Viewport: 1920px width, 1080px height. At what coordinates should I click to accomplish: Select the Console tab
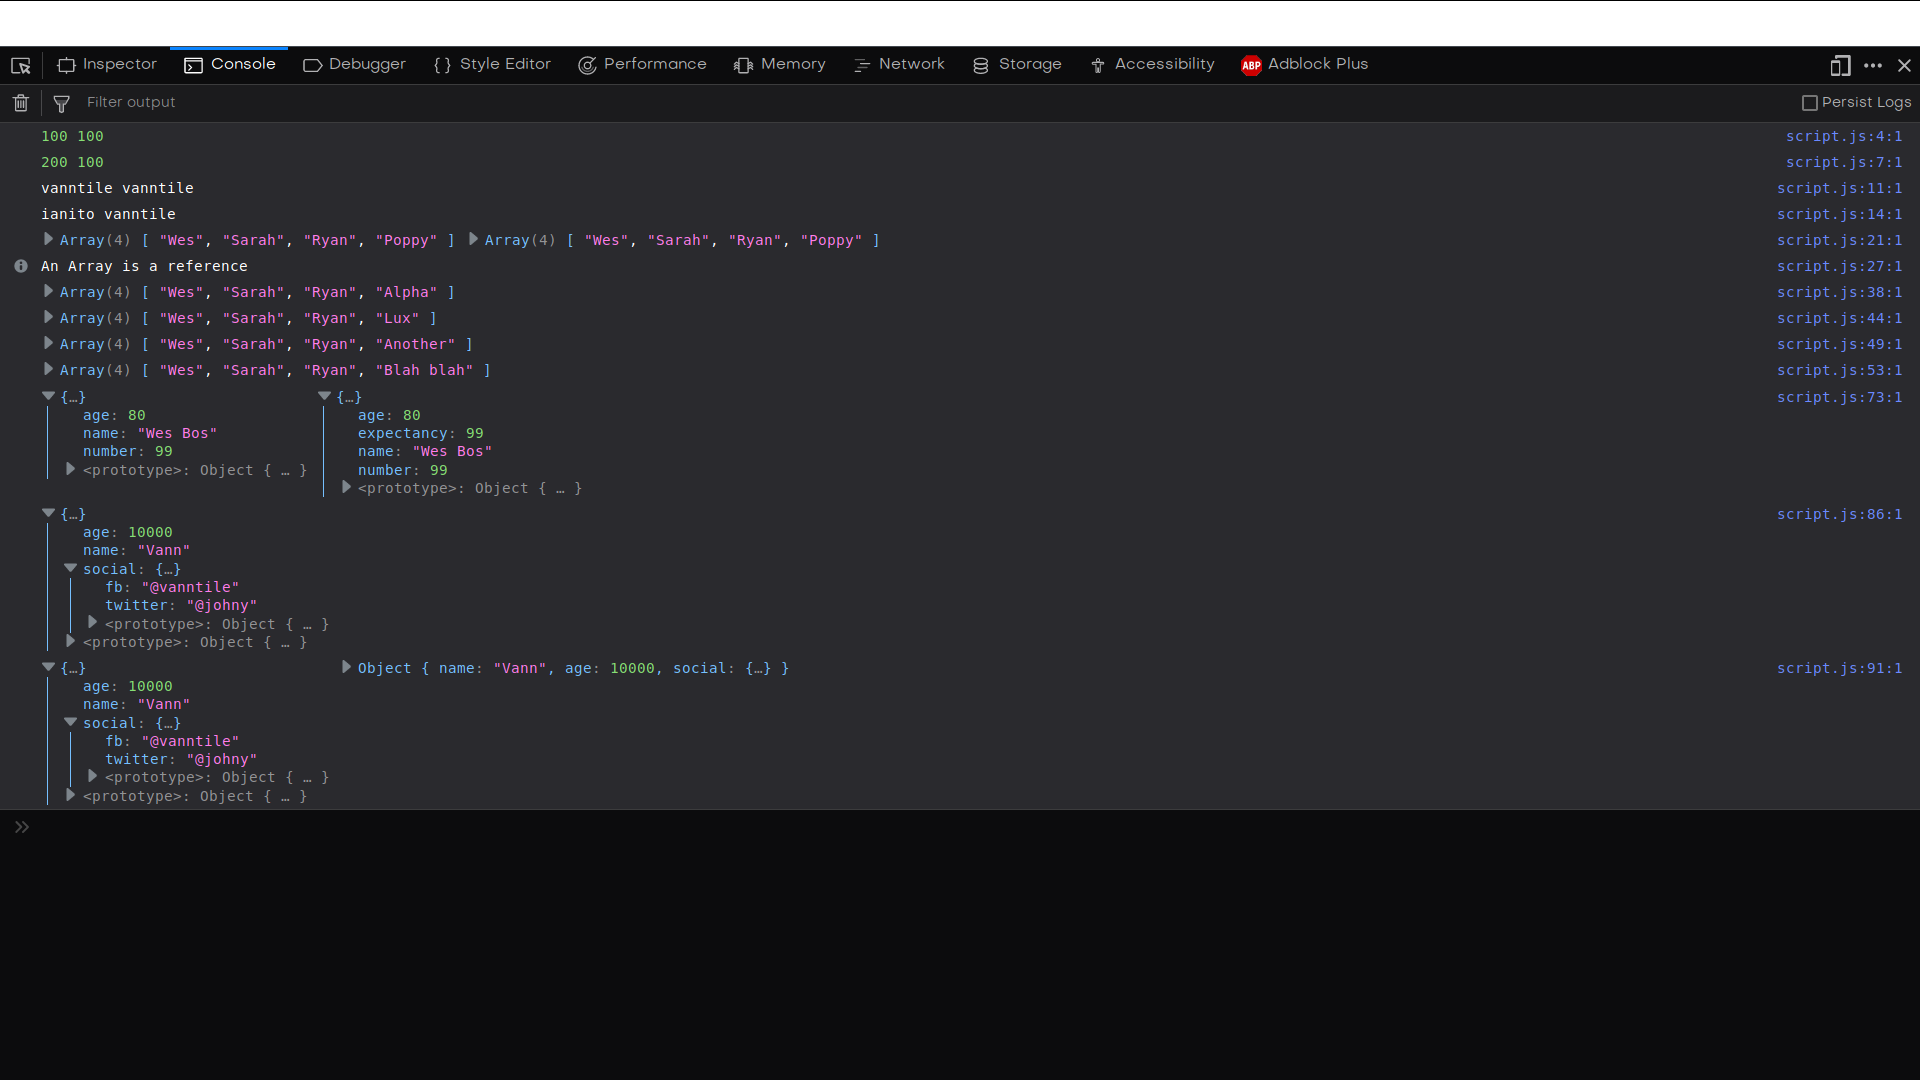243,63
